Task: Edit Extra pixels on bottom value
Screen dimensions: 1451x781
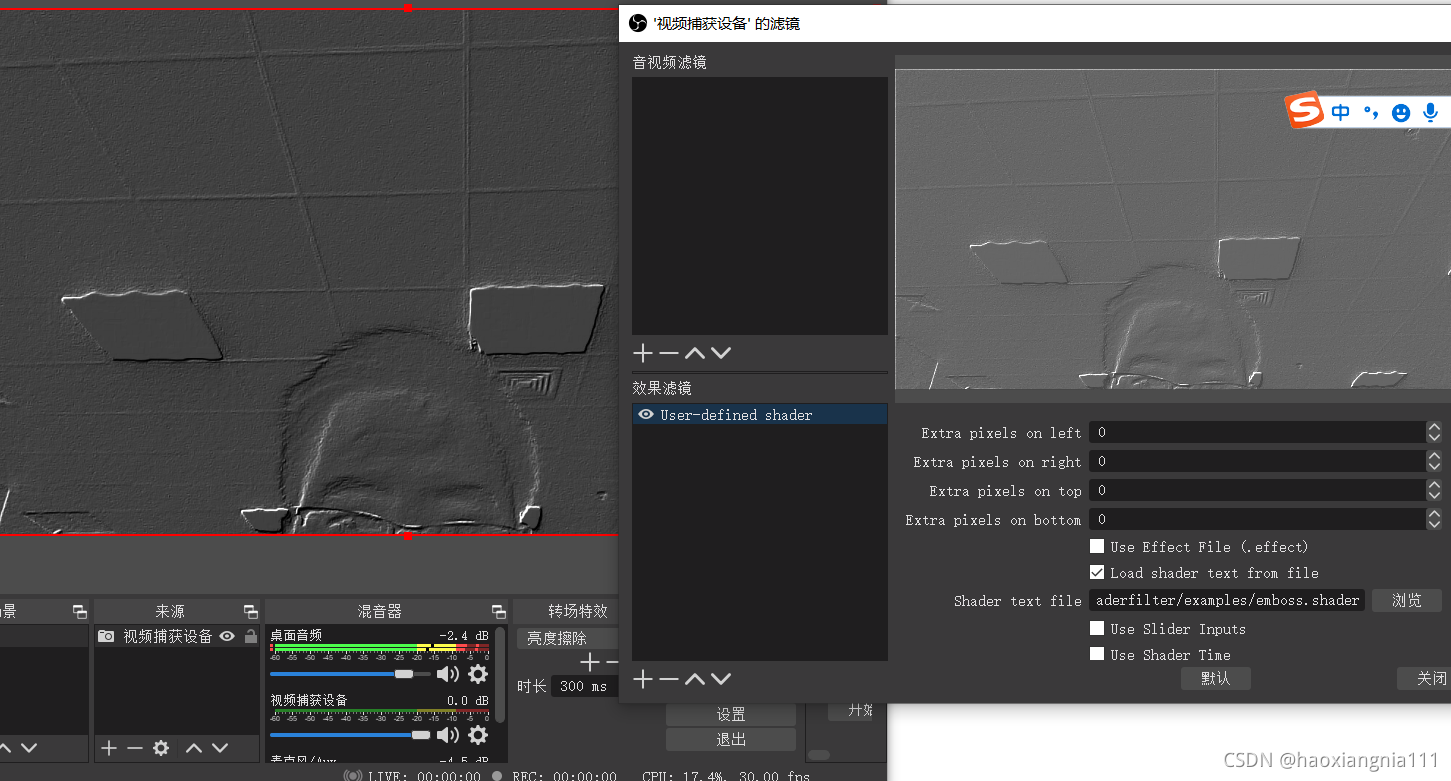Action: [1257, 519]
